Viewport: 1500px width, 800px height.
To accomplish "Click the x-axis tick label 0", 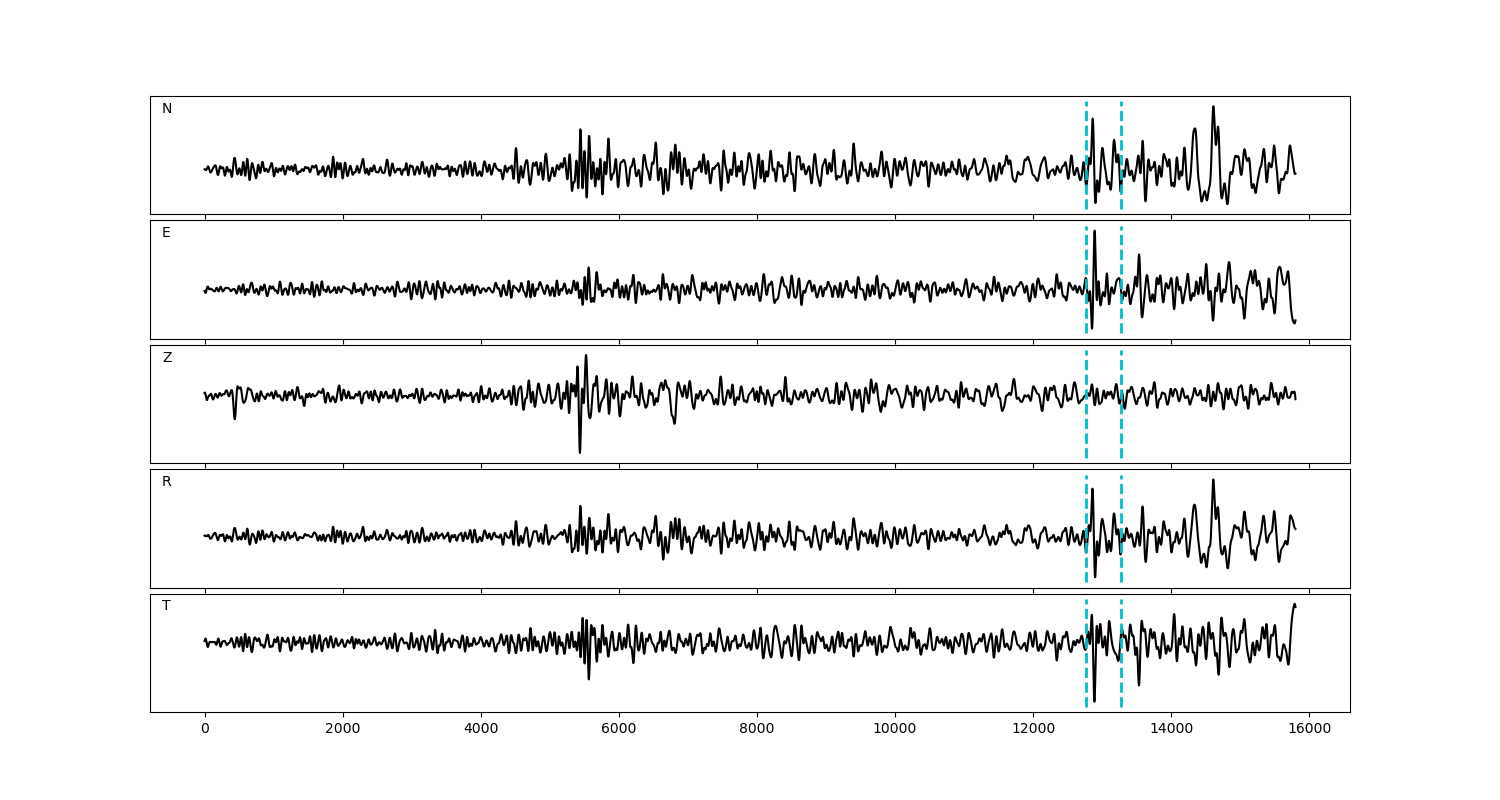I will 205,730.
